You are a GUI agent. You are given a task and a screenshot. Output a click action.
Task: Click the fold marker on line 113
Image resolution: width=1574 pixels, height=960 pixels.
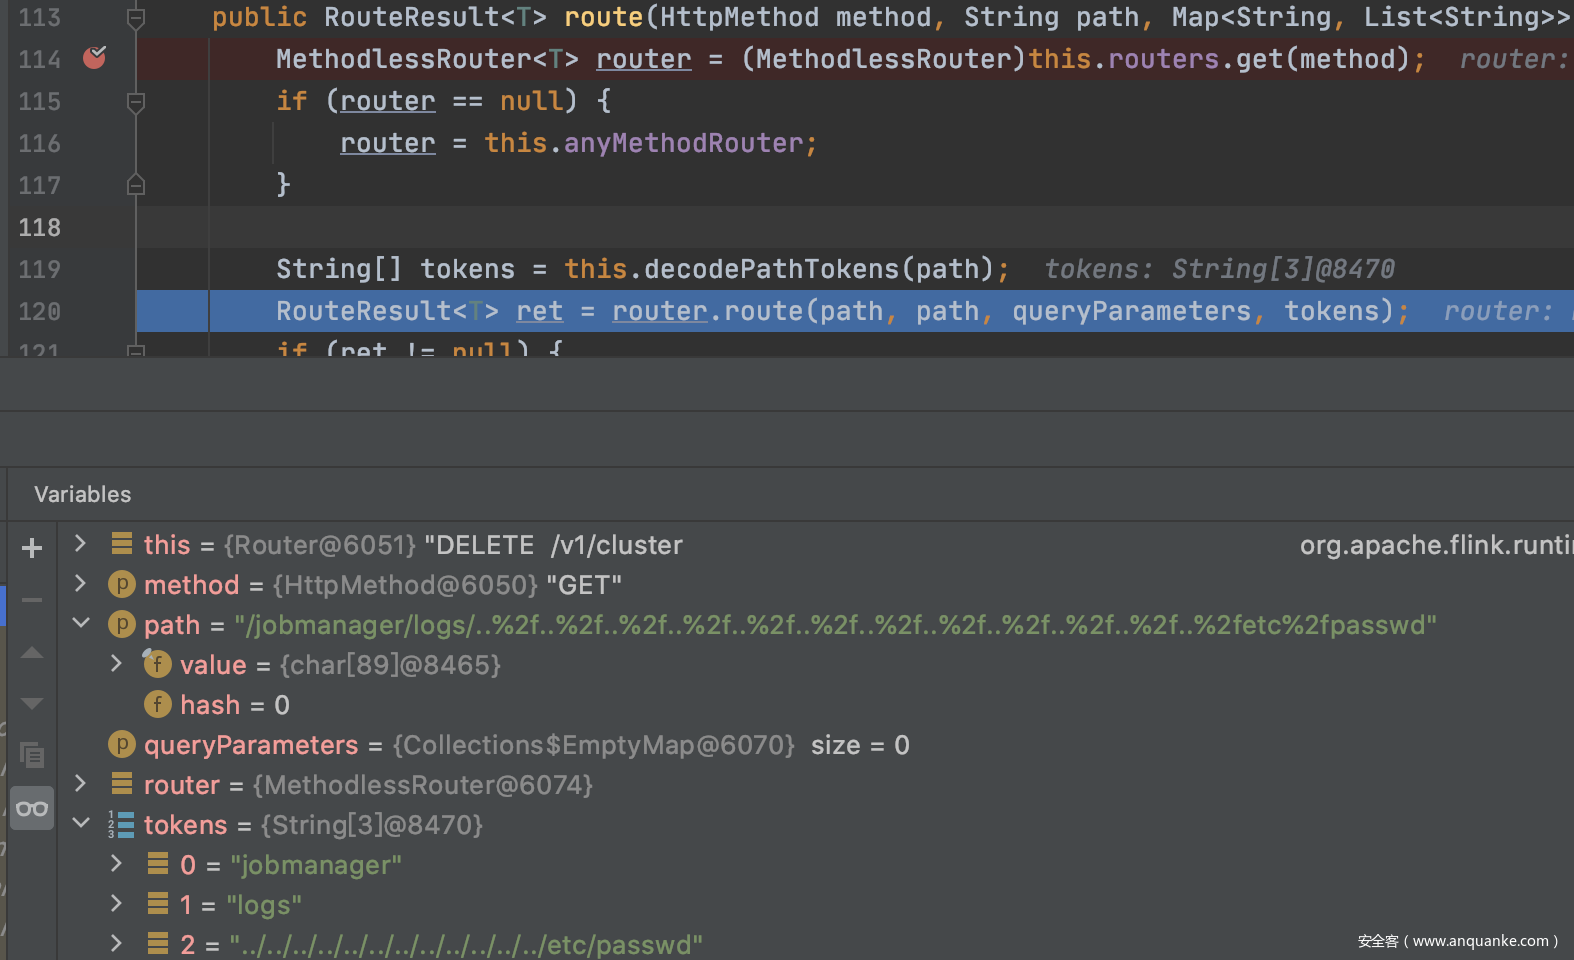(x=136, y=18)
